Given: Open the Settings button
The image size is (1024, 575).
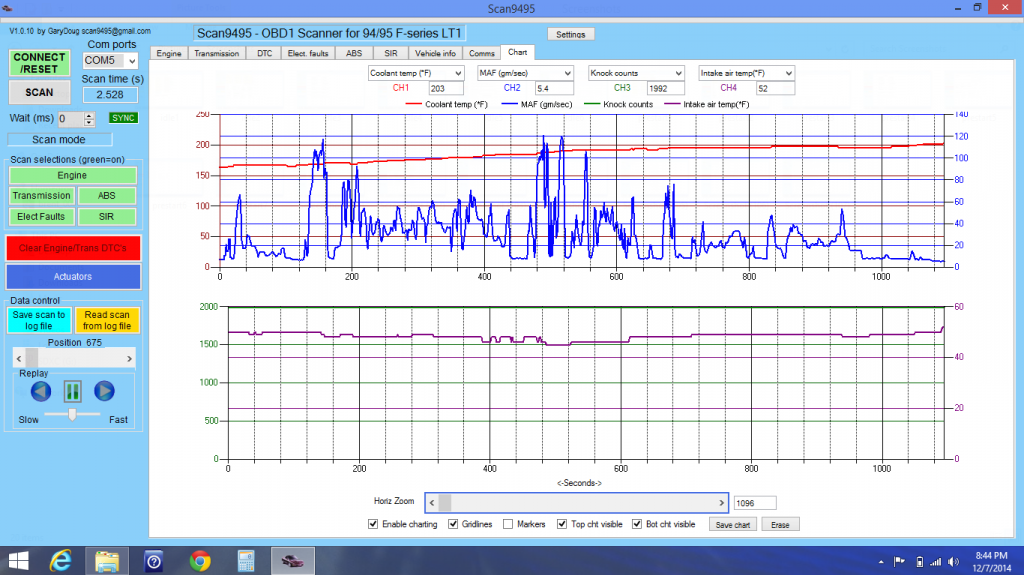Looking at the screenshot, I should pyautogui.click(x=571, y=35).
